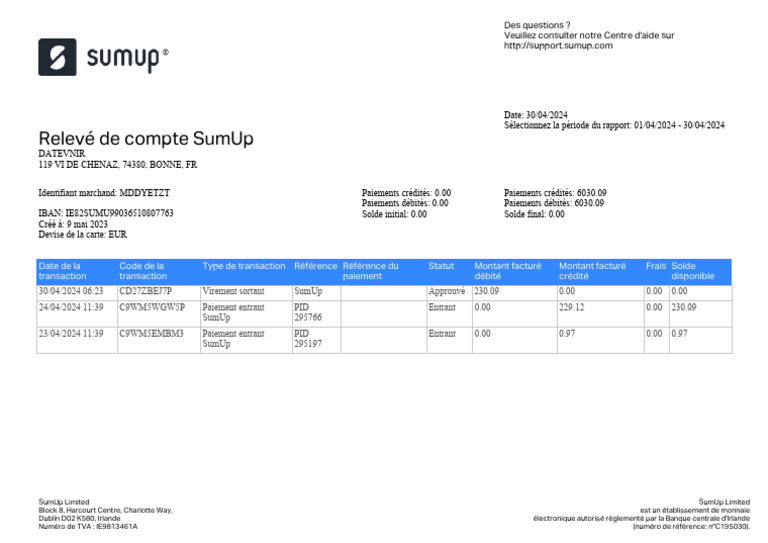Click the sumup wordmark text
768x543 pixels.
click(127, 58)
